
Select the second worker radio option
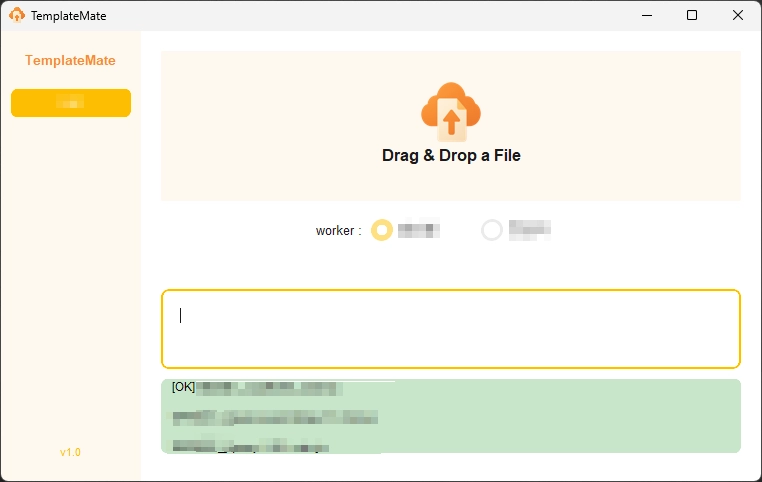(x=492, y=230)
